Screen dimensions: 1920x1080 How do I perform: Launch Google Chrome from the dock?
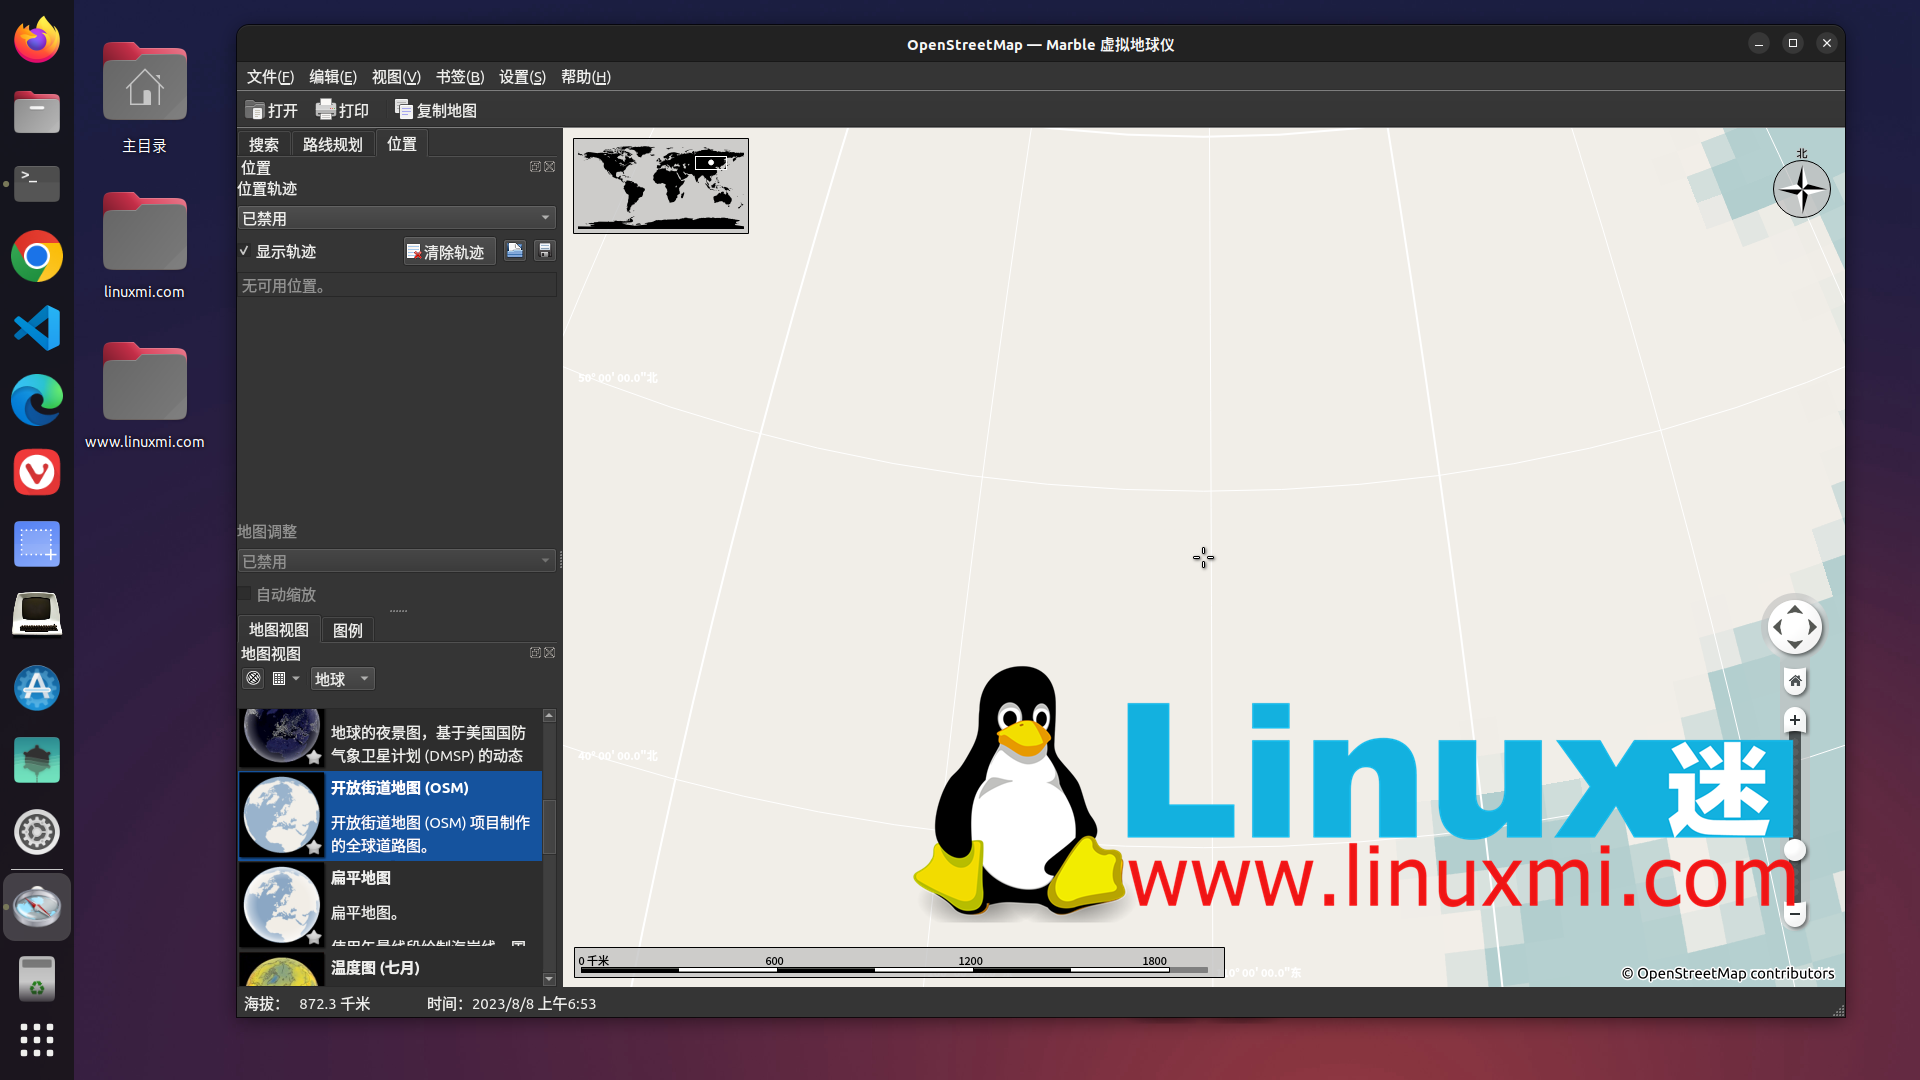click(37, 256)
